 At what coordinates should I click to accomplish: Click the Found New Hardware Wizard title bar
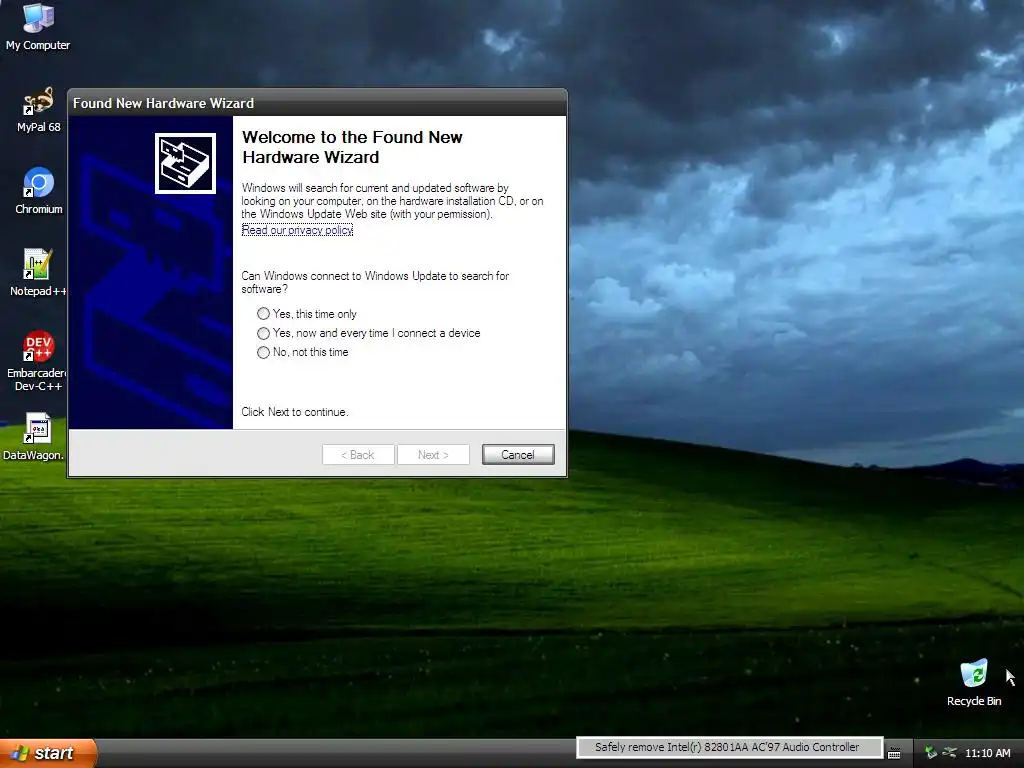tap(317, 103)
